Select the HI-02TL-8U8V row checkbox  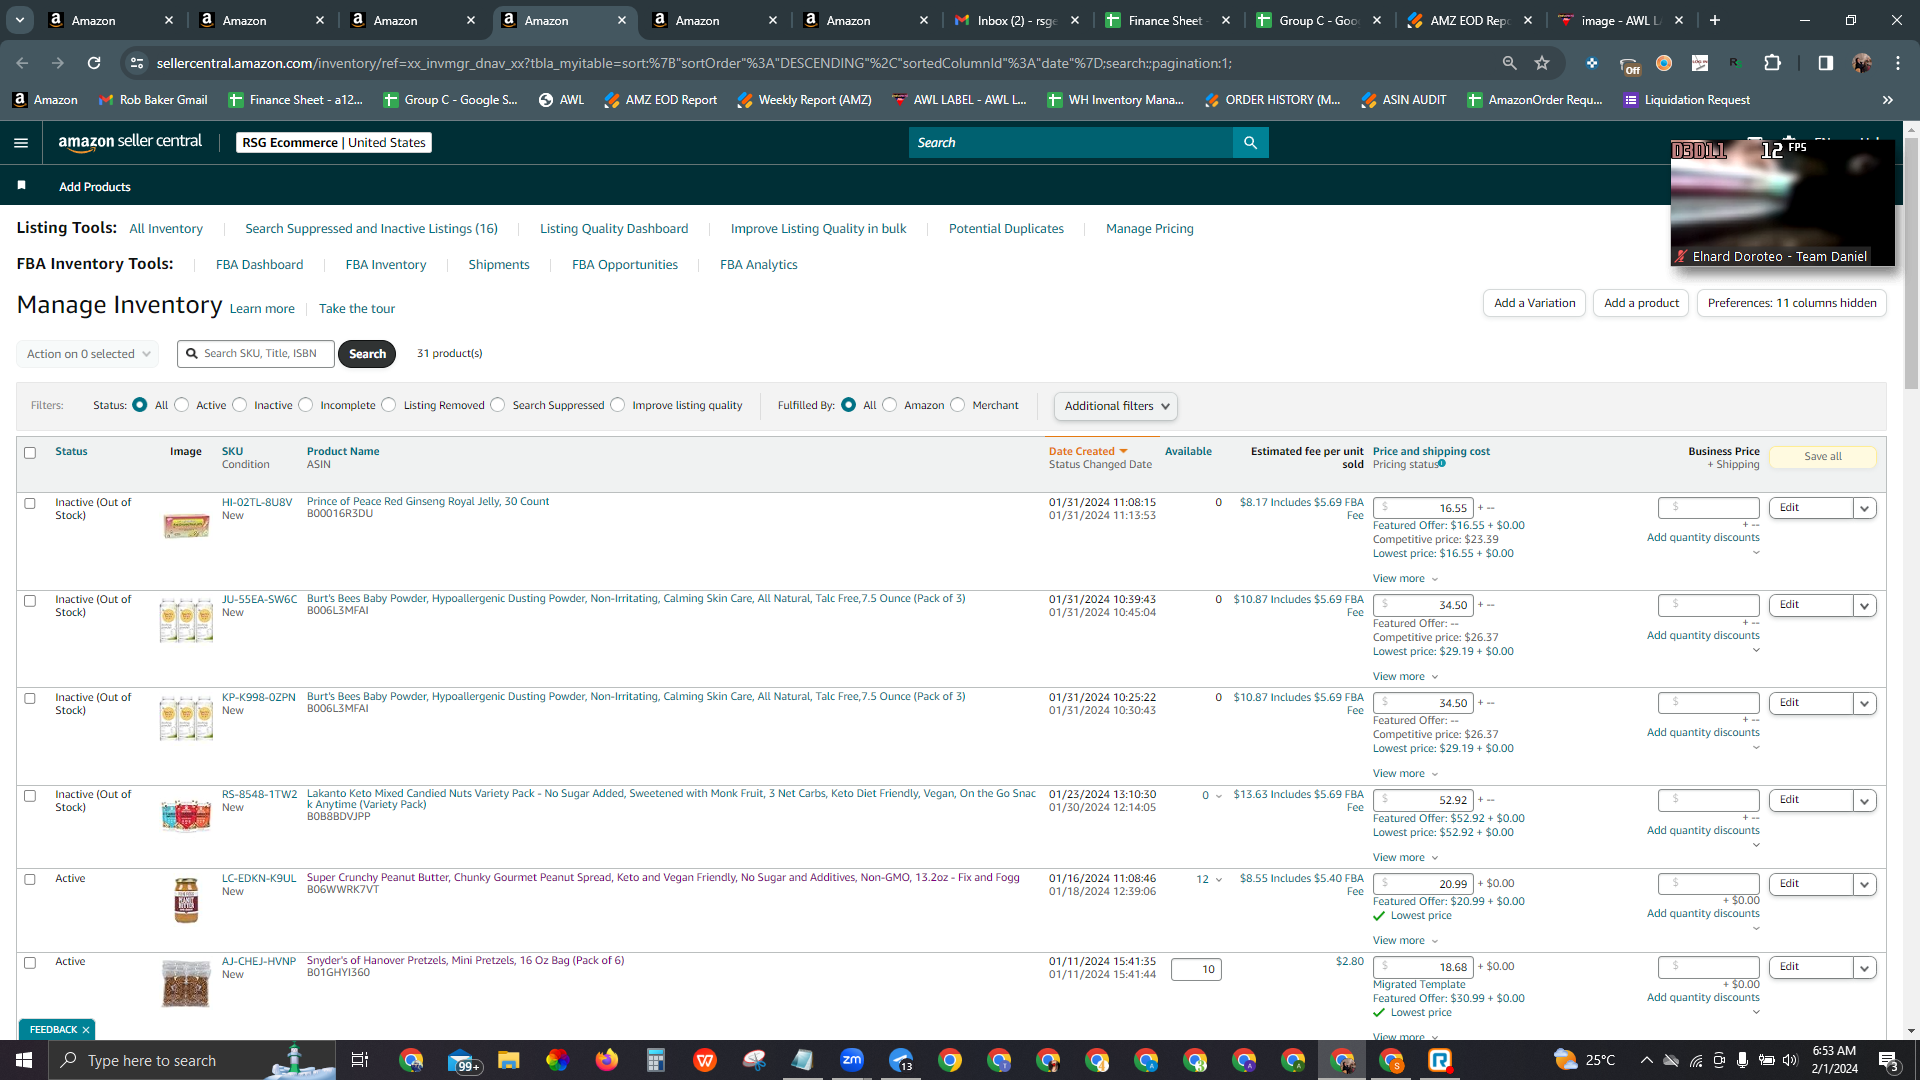[30, 504]
